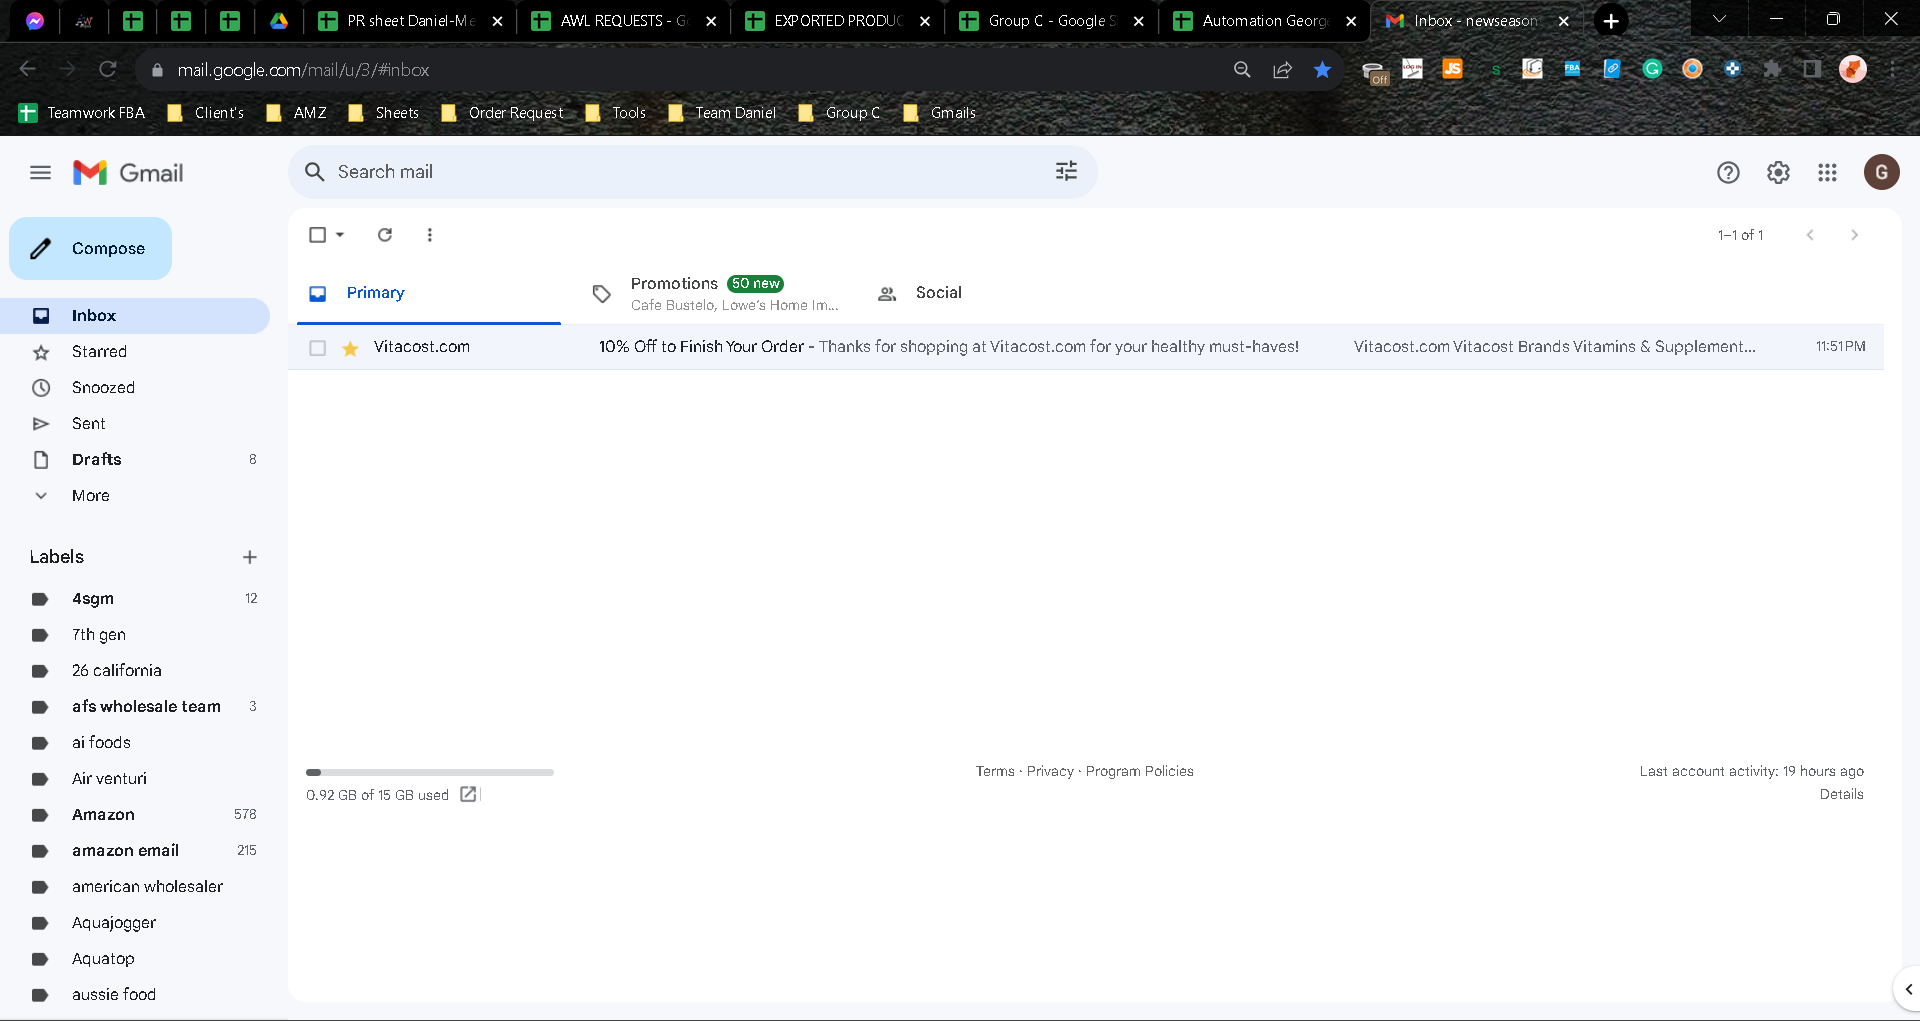
Task: Open the Snoozed folder
Action: tap(135, 388)
